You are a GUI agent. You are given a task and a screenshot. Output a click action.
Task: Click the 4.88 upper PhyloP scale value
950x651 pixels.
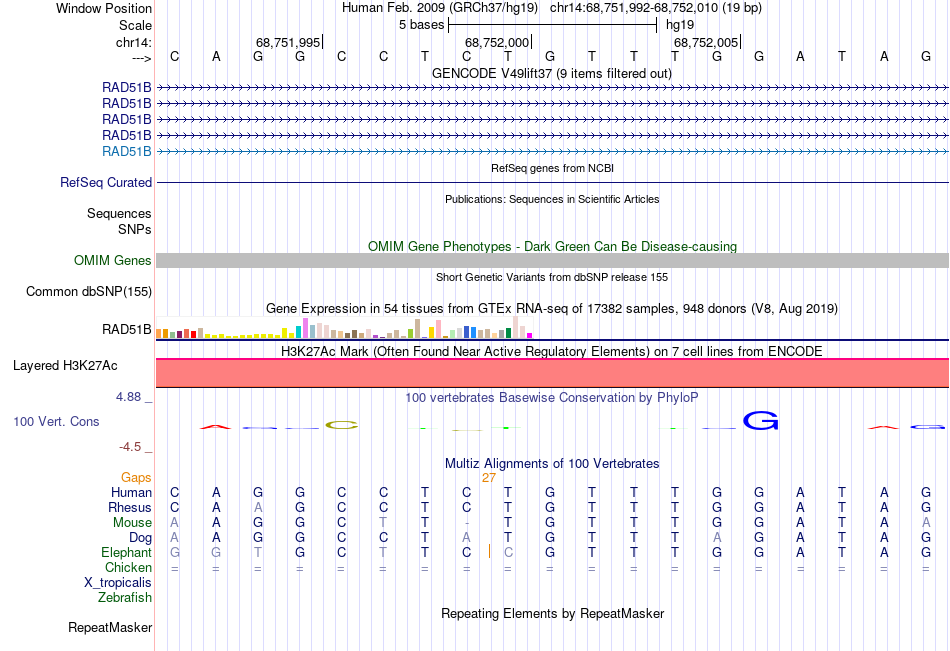point(128,396)
